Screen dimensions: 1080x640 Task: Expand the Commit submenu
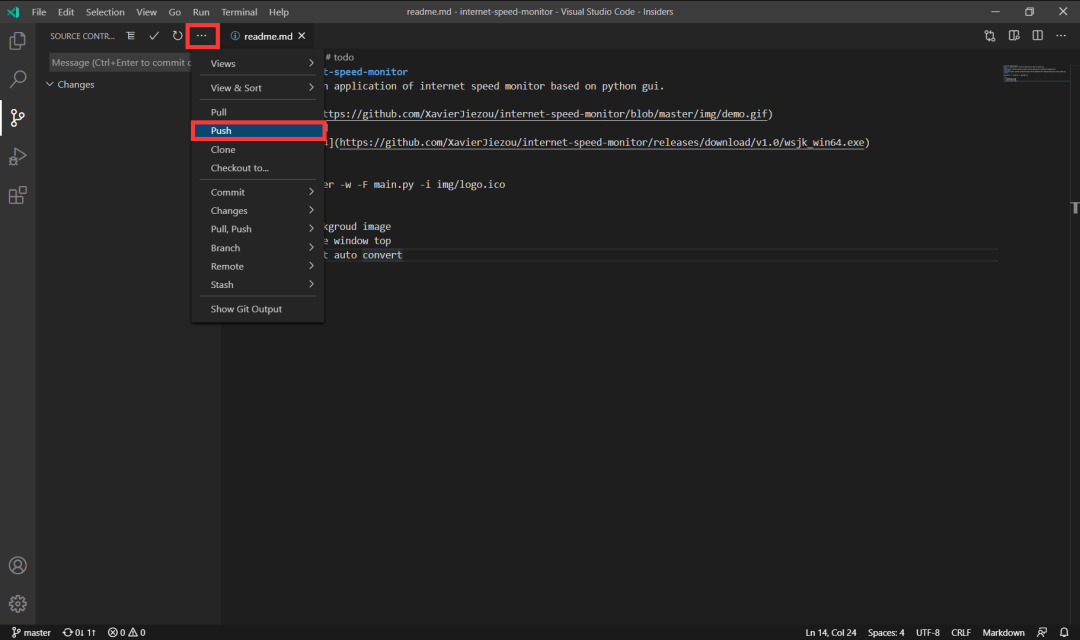[x=258, y=192]
